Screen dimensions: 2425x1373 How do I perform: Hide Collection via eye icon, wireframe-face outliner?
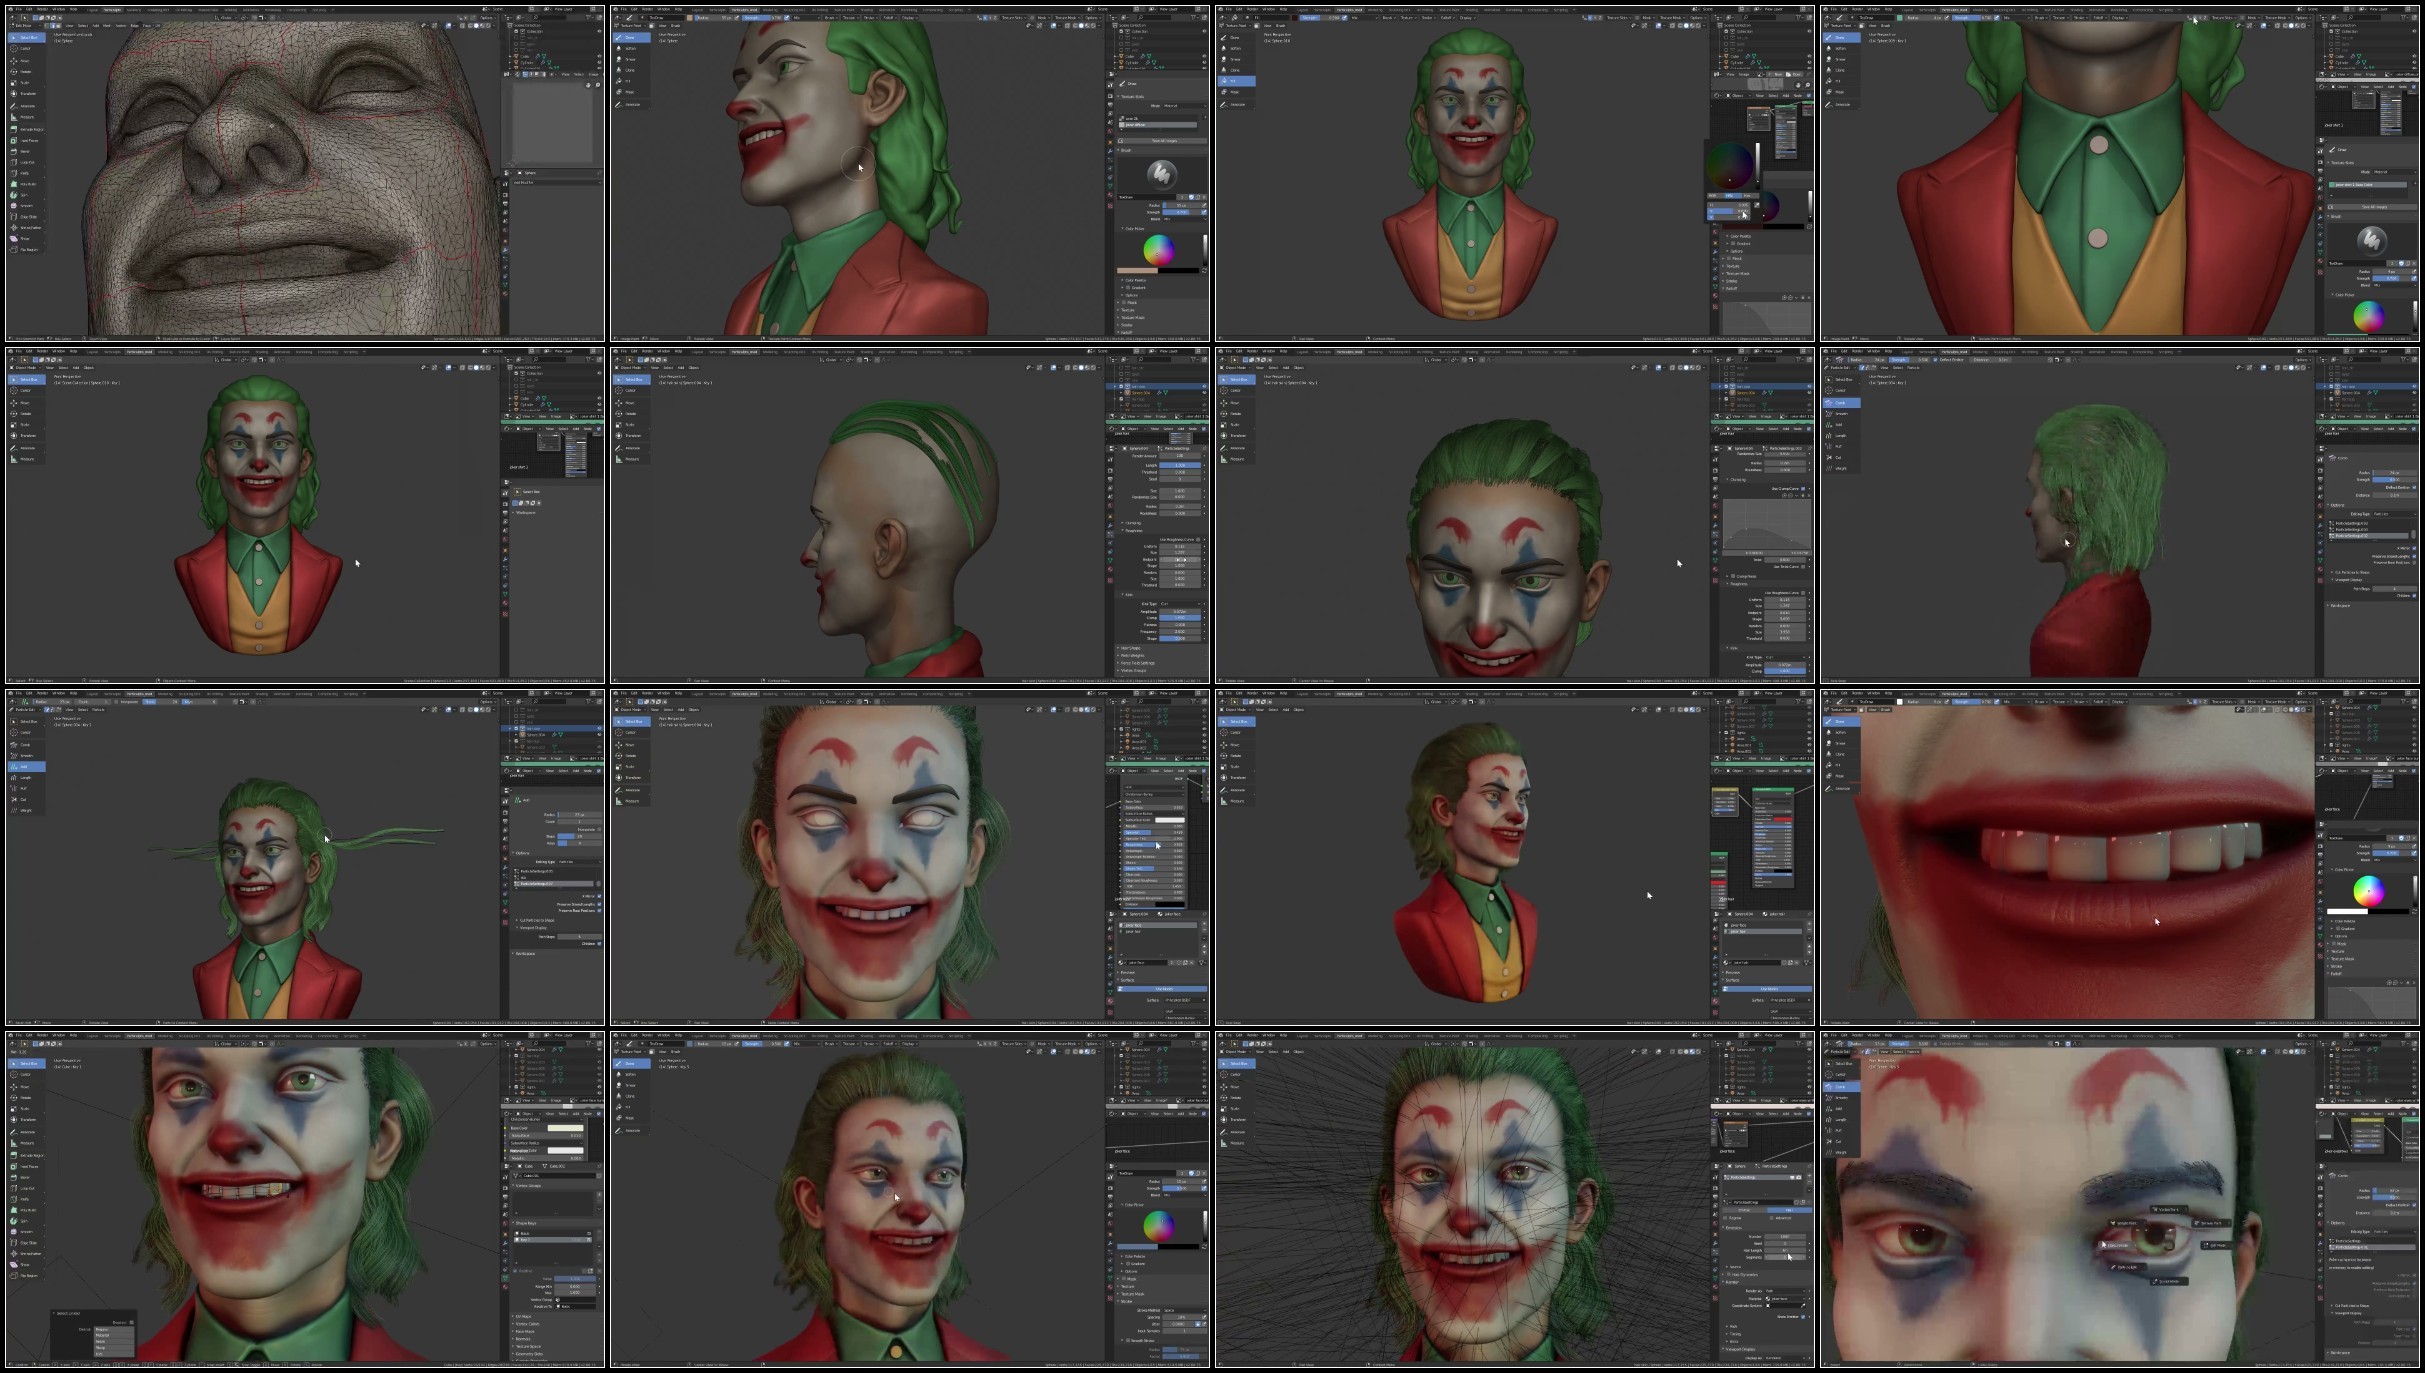tap(600, 31)
